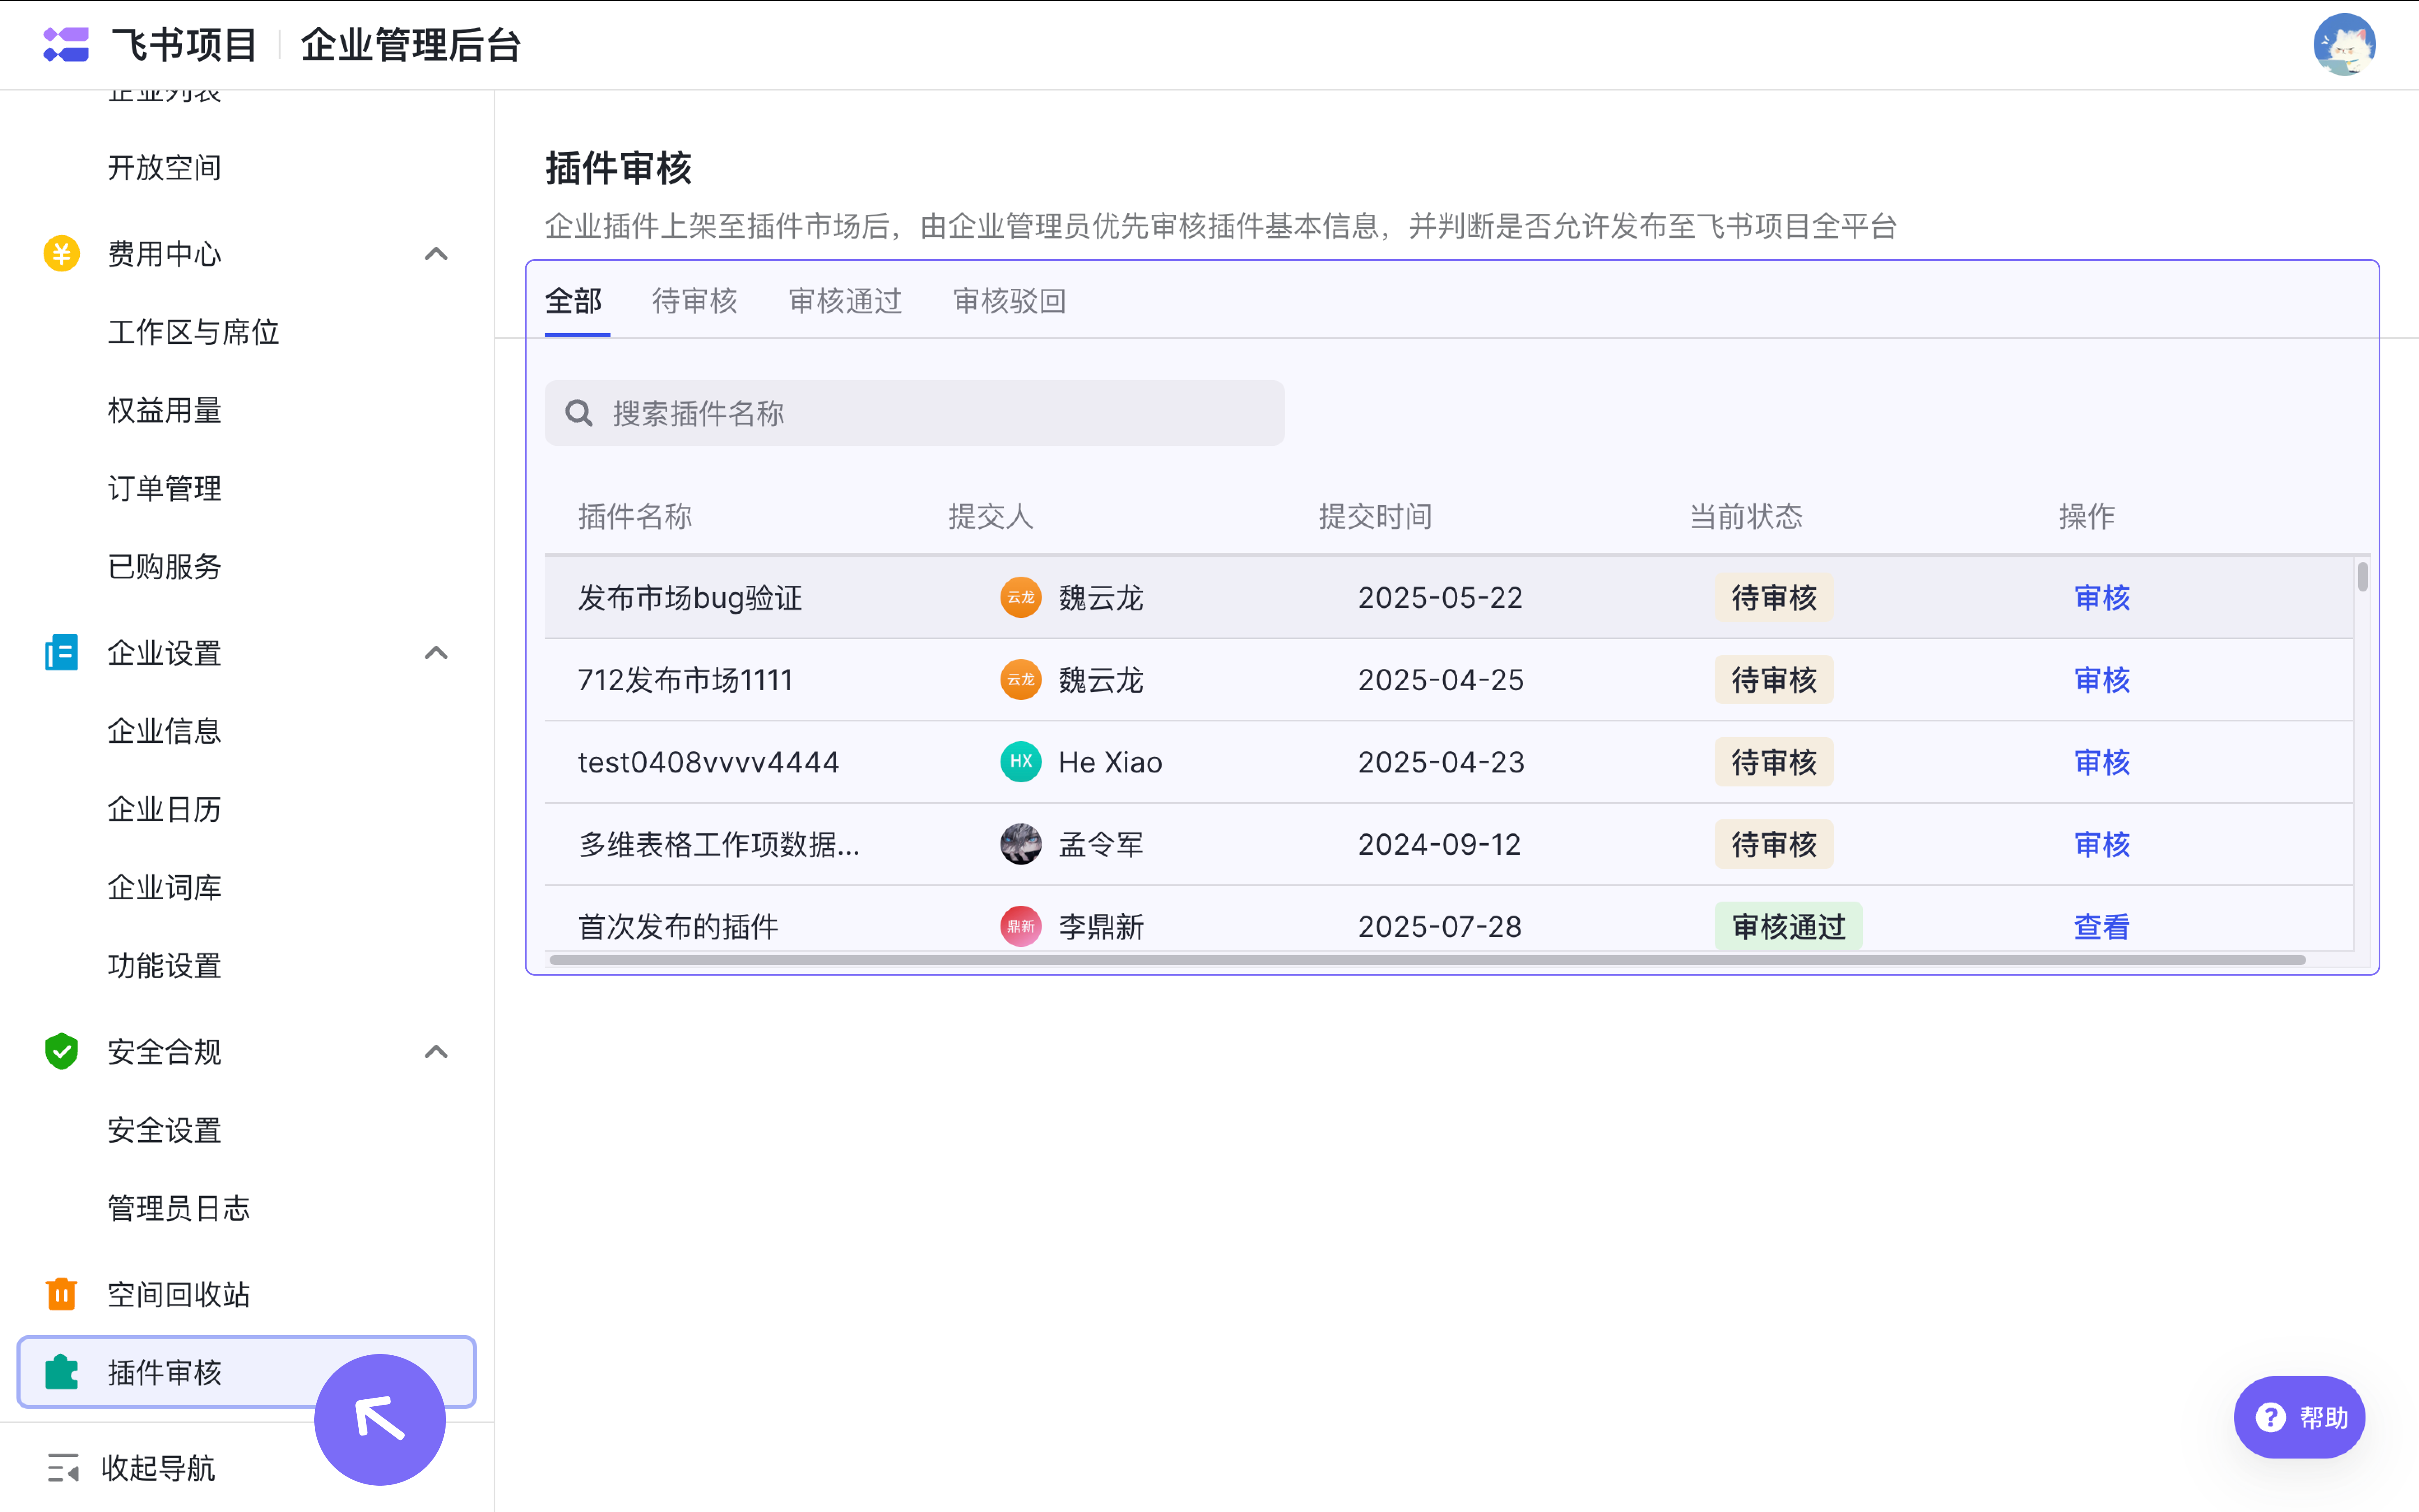Select 插件审核 in the sidebar
Image resolution: width=2419 pixels, height=1512 pixels.
click(247, 1372)
